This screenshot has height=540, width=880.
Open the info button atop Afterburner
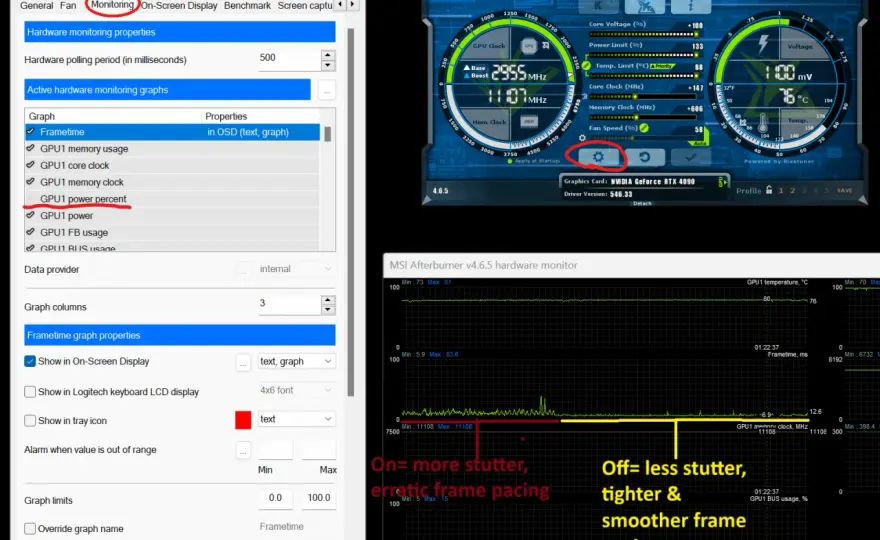coord(690,6)
